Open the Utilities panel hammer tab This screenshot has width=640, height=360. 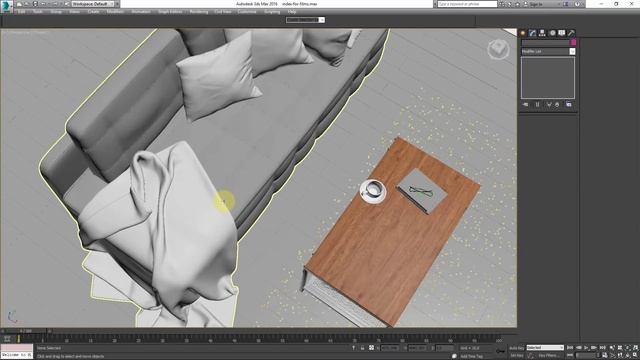pos(571,33)
